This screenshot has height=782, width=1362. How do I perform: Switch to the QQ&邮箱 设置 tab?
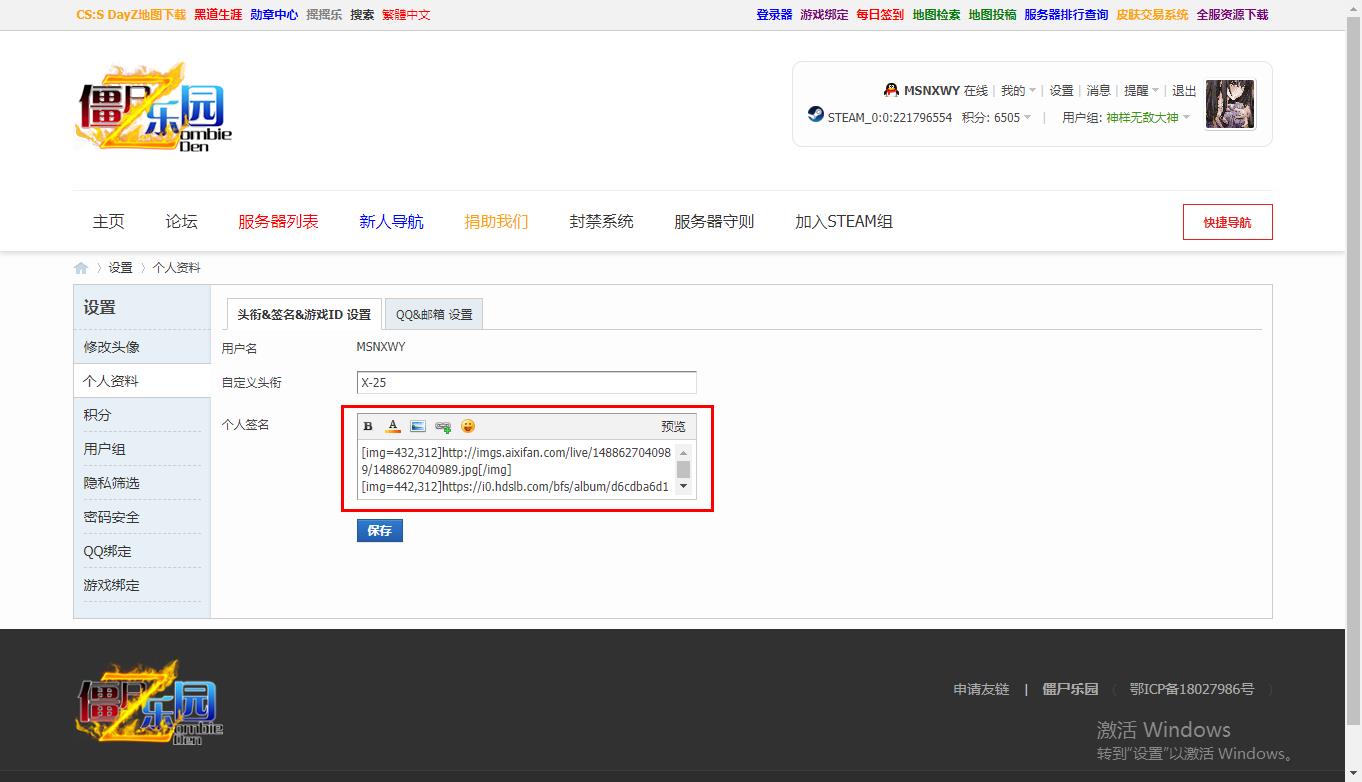coord(434,313)
